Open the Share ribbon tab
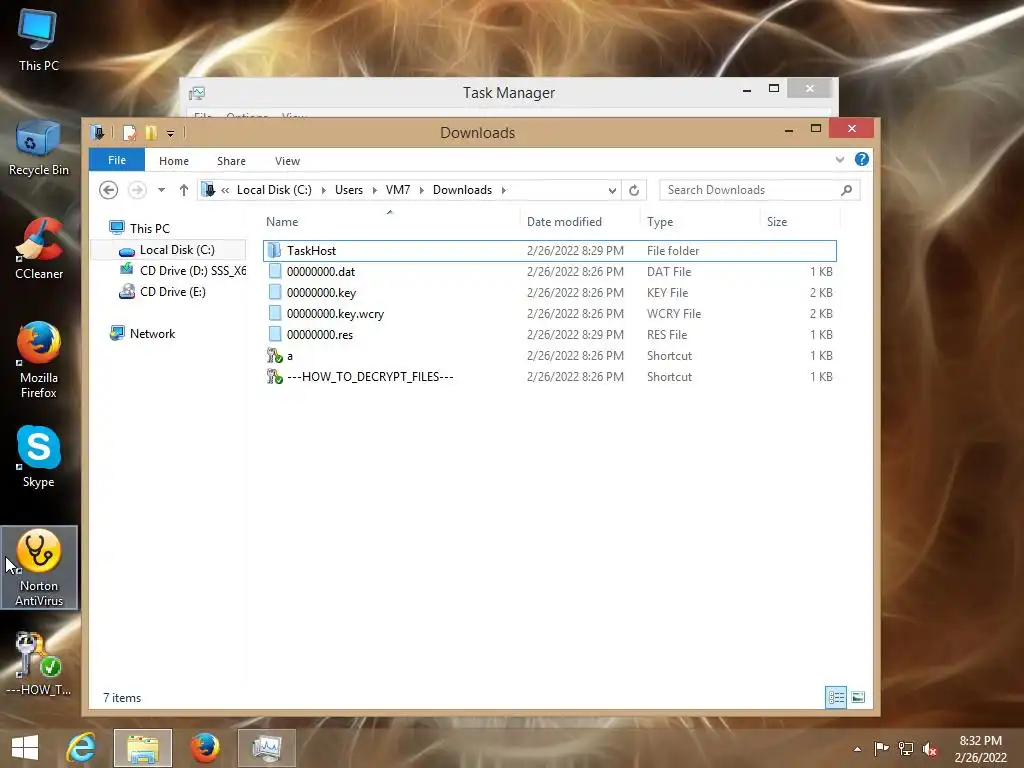Screen dimensions: 1024x768 [231, 161]
